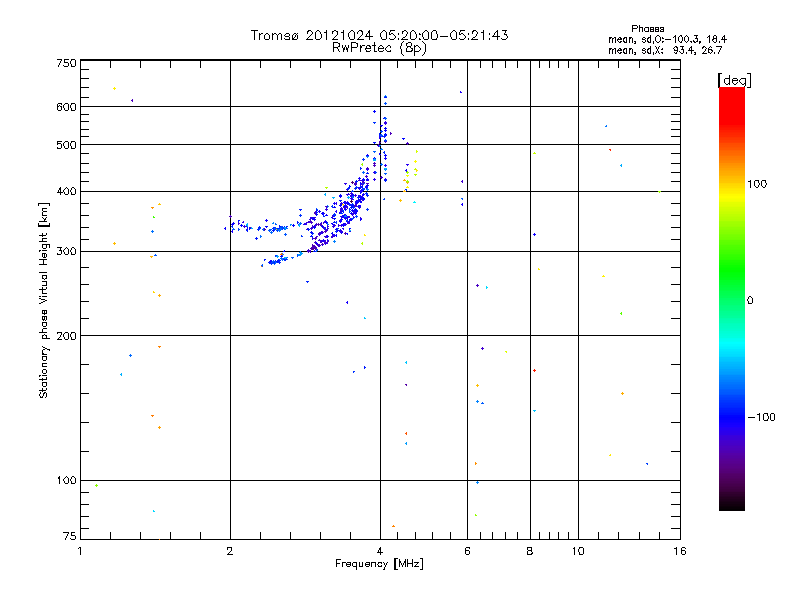Click the x-axis tick label '2'

(230, 551)
